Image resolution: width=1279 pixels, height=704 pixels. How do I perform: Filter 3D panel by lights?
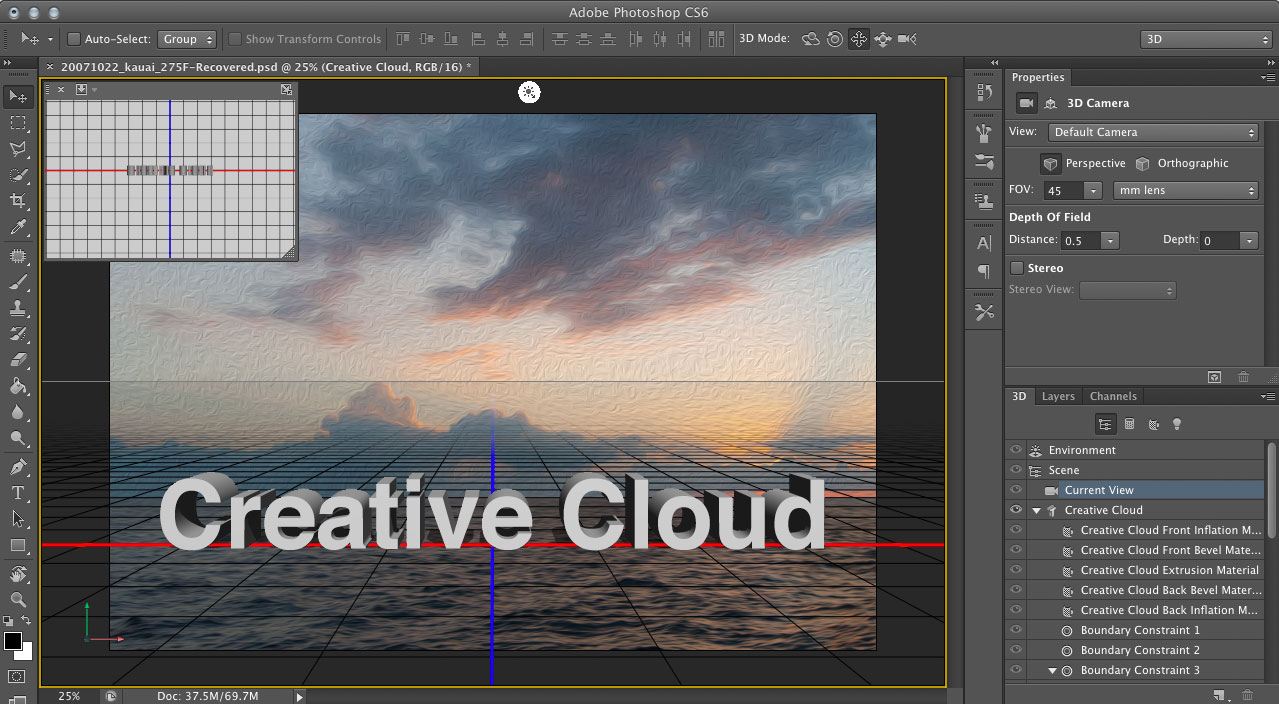pos(1177,424)
